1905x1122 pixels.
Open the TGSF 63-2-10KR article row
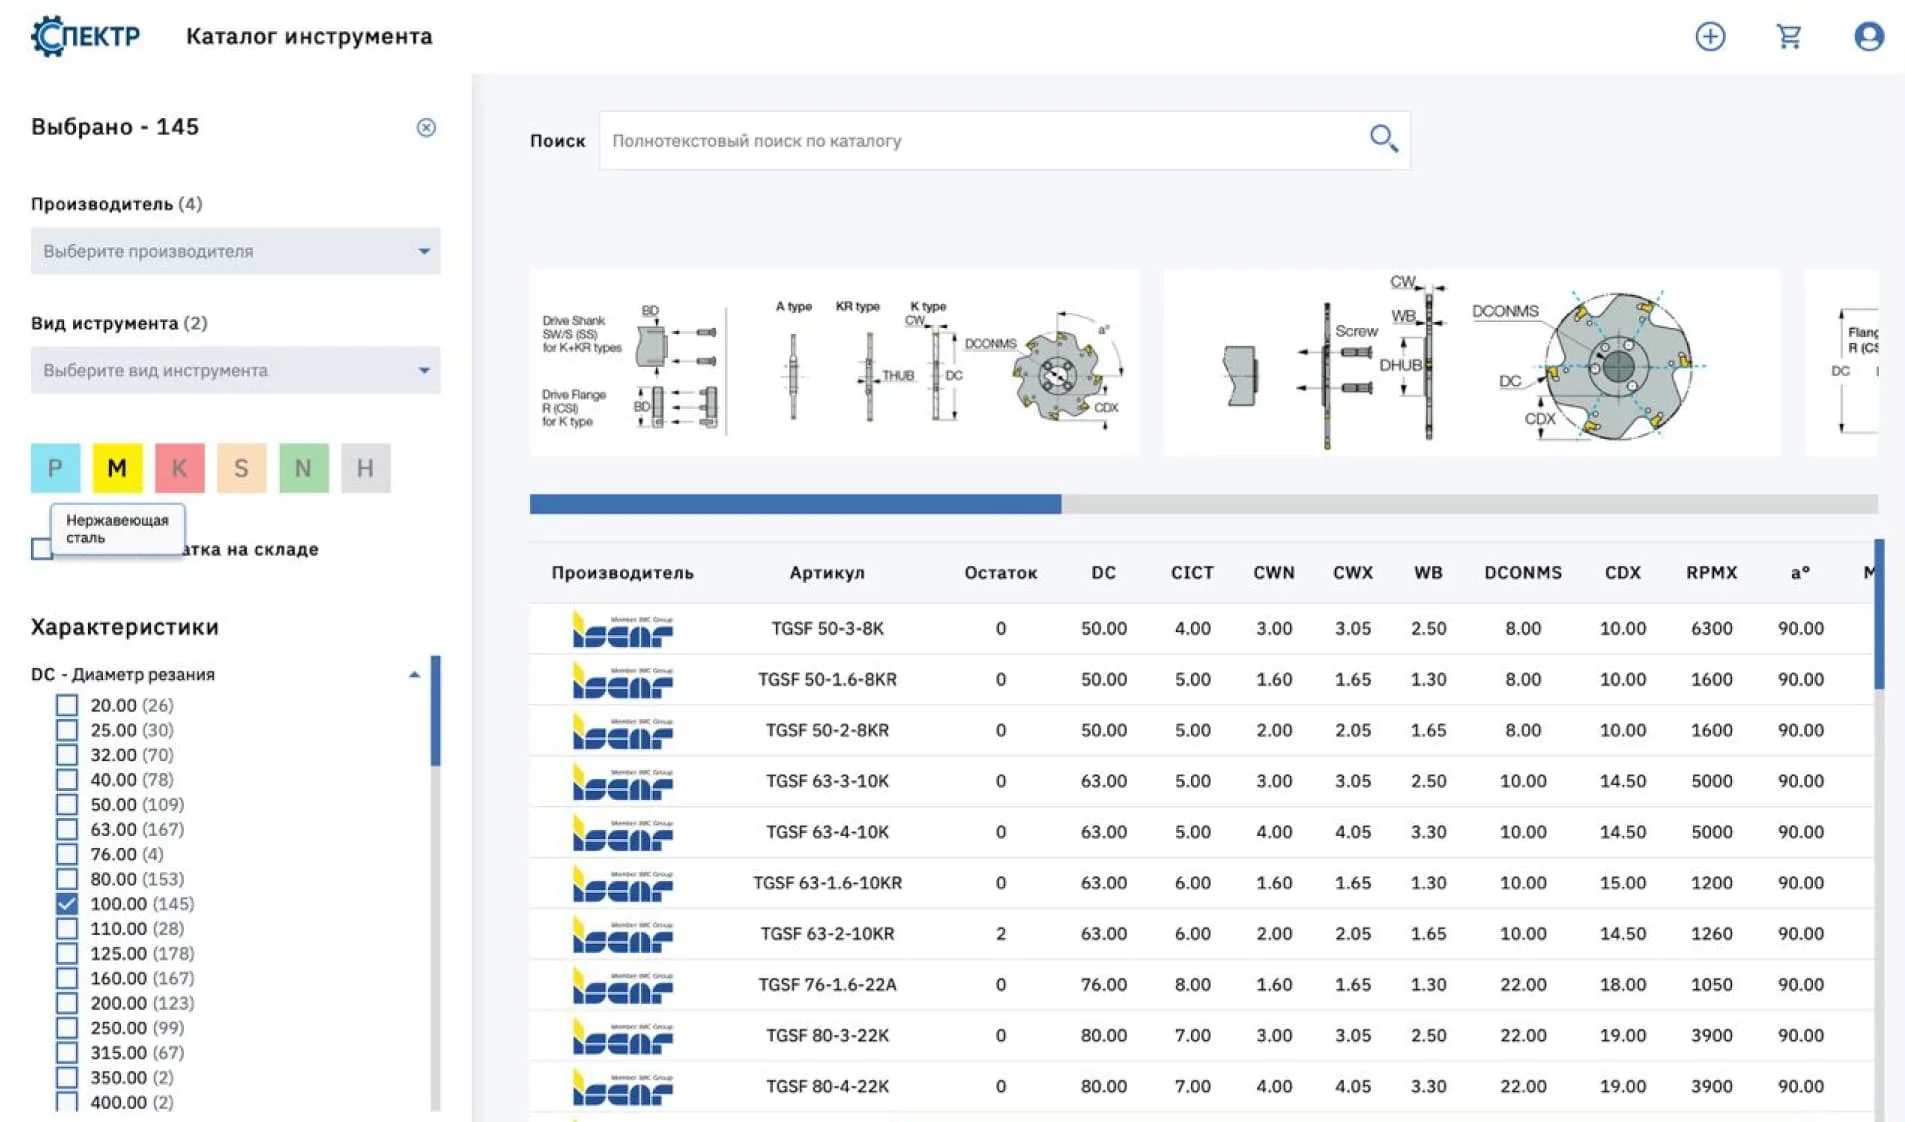(x=826, y=934)
